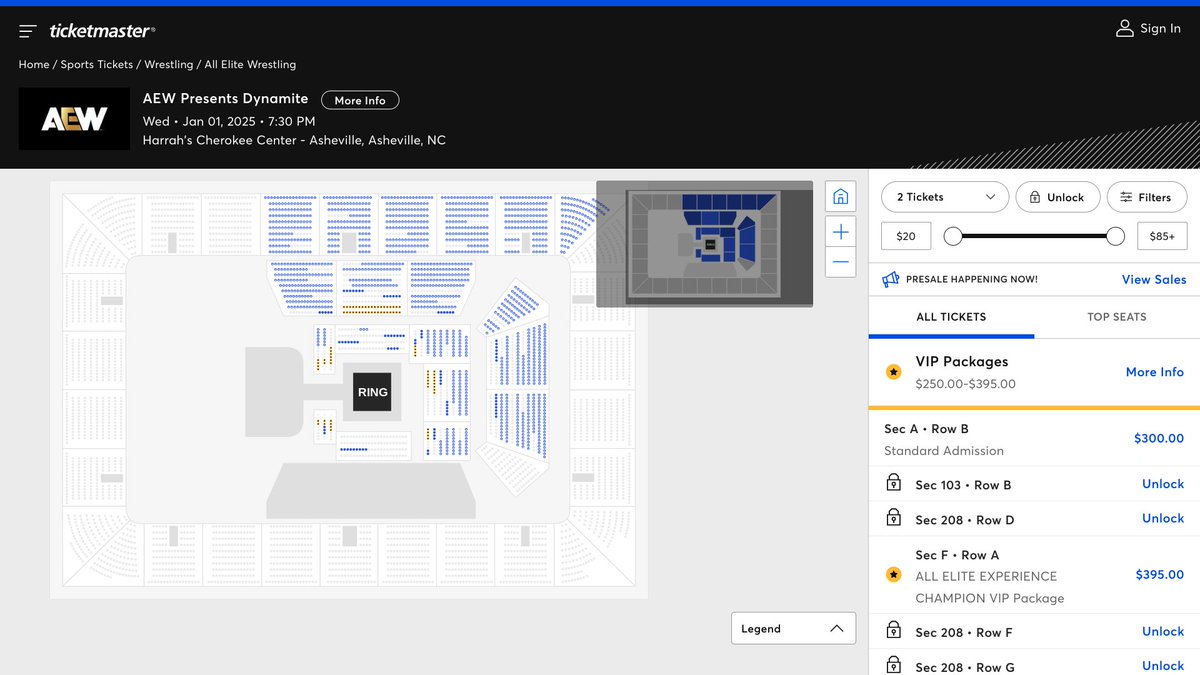This screenshot has width=1200, height=675.
Task: Click the Sign In user icon
Action: click(x=1125, y=29)
